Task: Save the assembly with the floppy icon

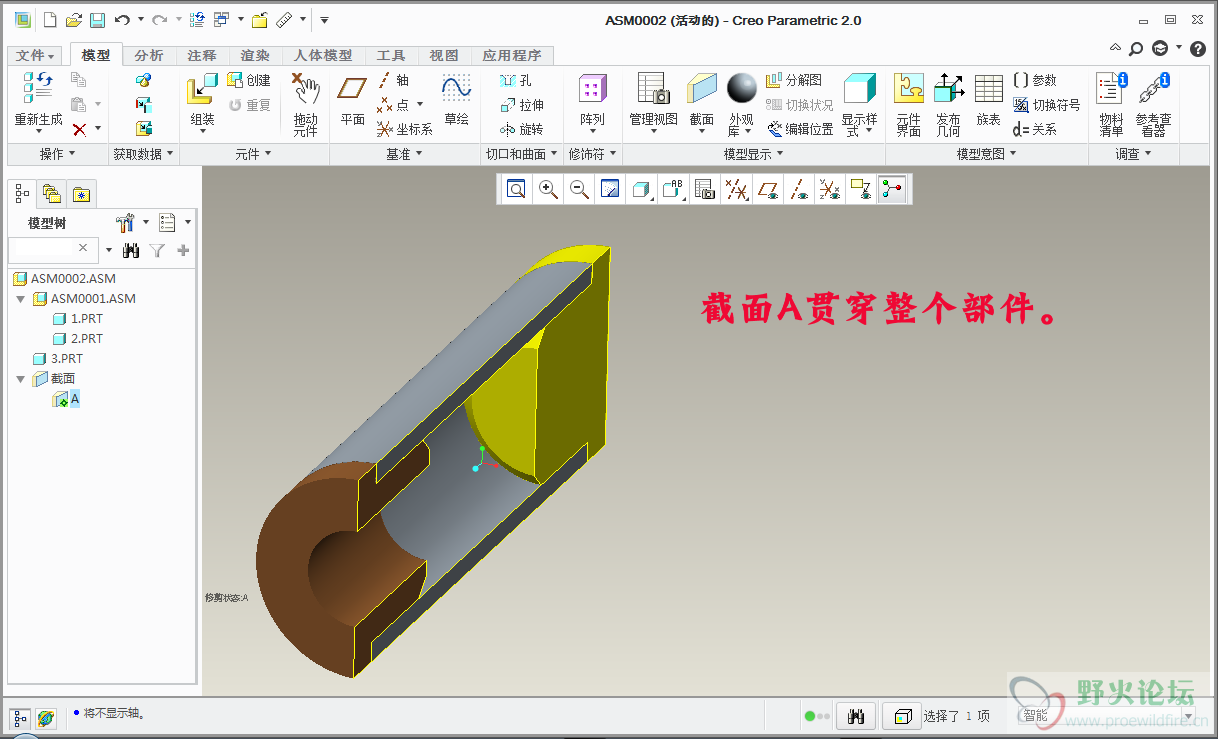Action: [97, 20]
